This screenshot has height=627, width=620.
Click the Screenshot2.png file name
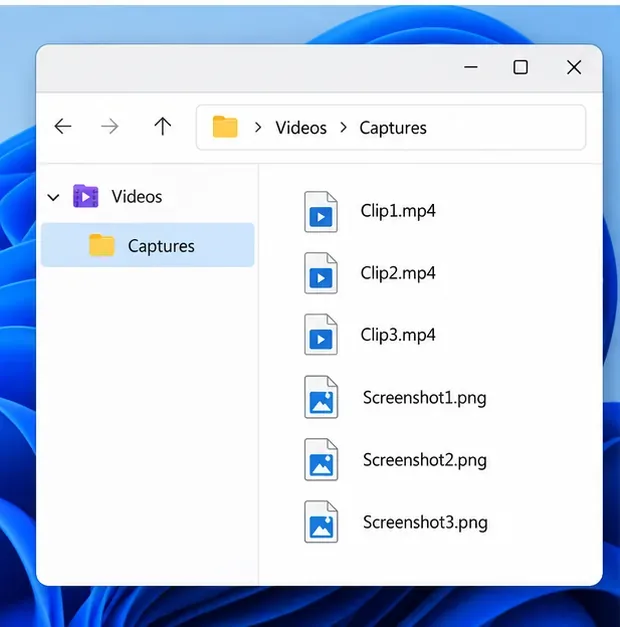click(425, 461)
